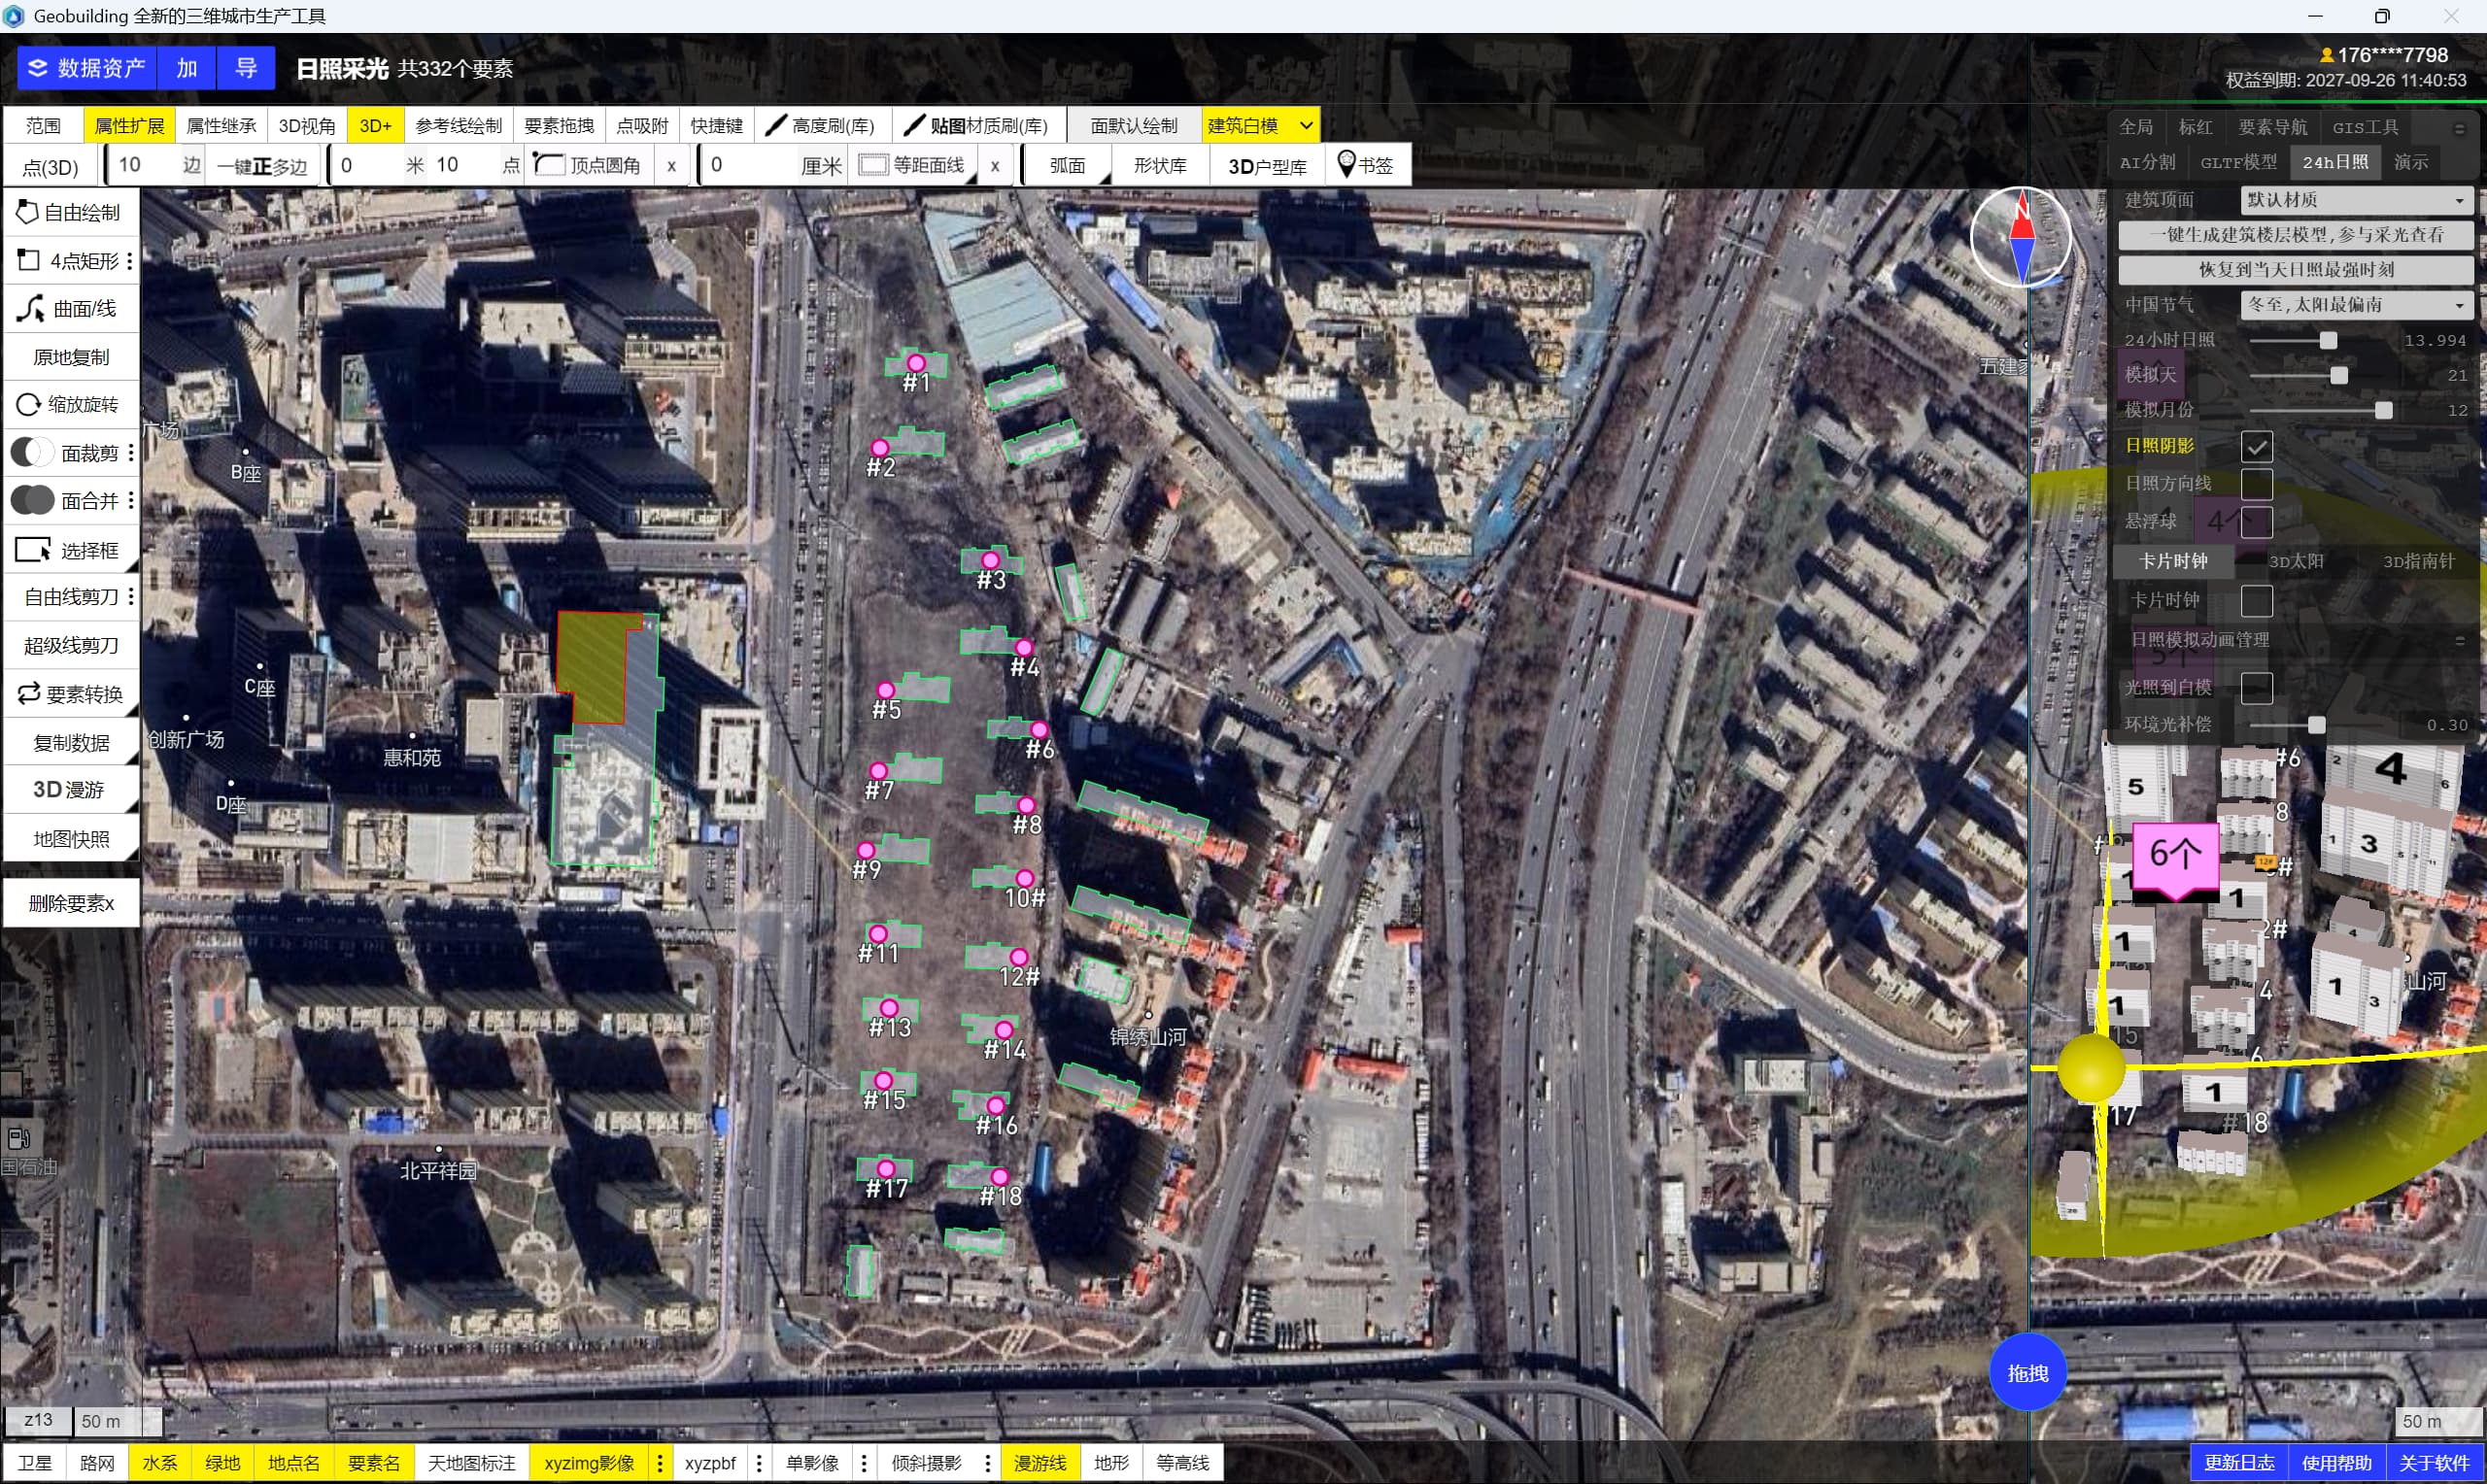Screen dimensions: 2487x1484
Task: Select the height brush pencil tool
Action: 775,126
